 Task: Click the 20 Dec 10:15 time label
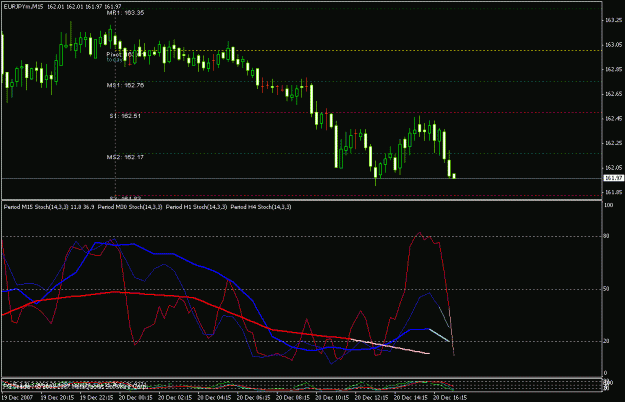(332, 398)
